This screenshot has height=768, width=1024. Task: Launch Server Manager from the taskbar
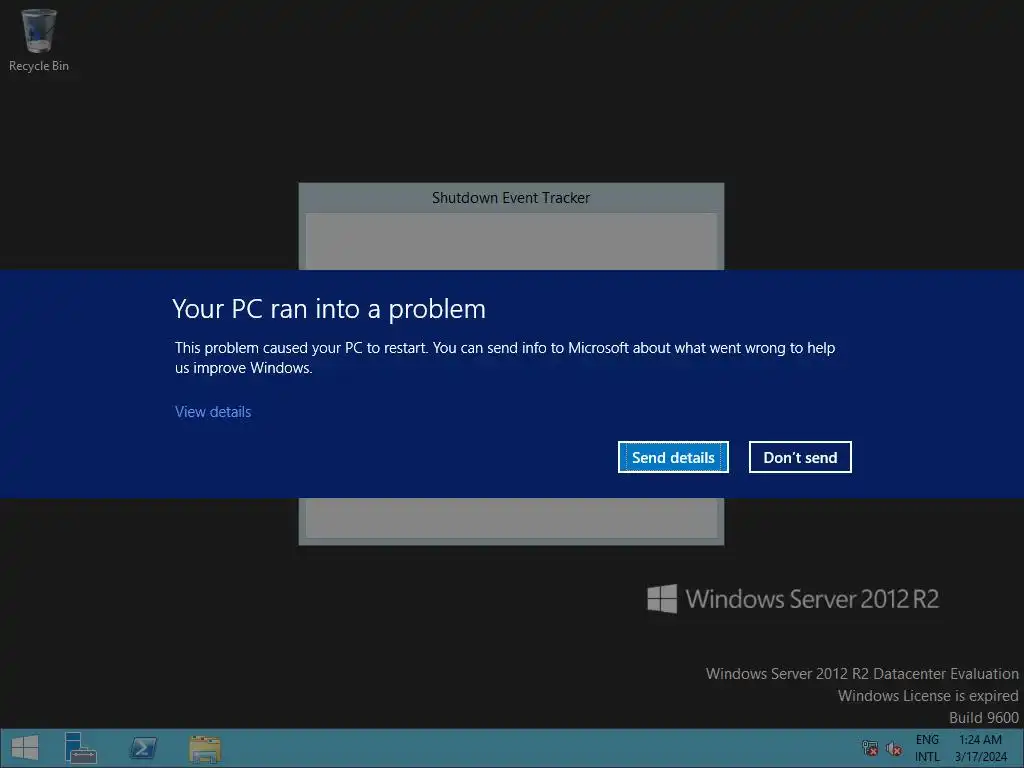point(80,748)
